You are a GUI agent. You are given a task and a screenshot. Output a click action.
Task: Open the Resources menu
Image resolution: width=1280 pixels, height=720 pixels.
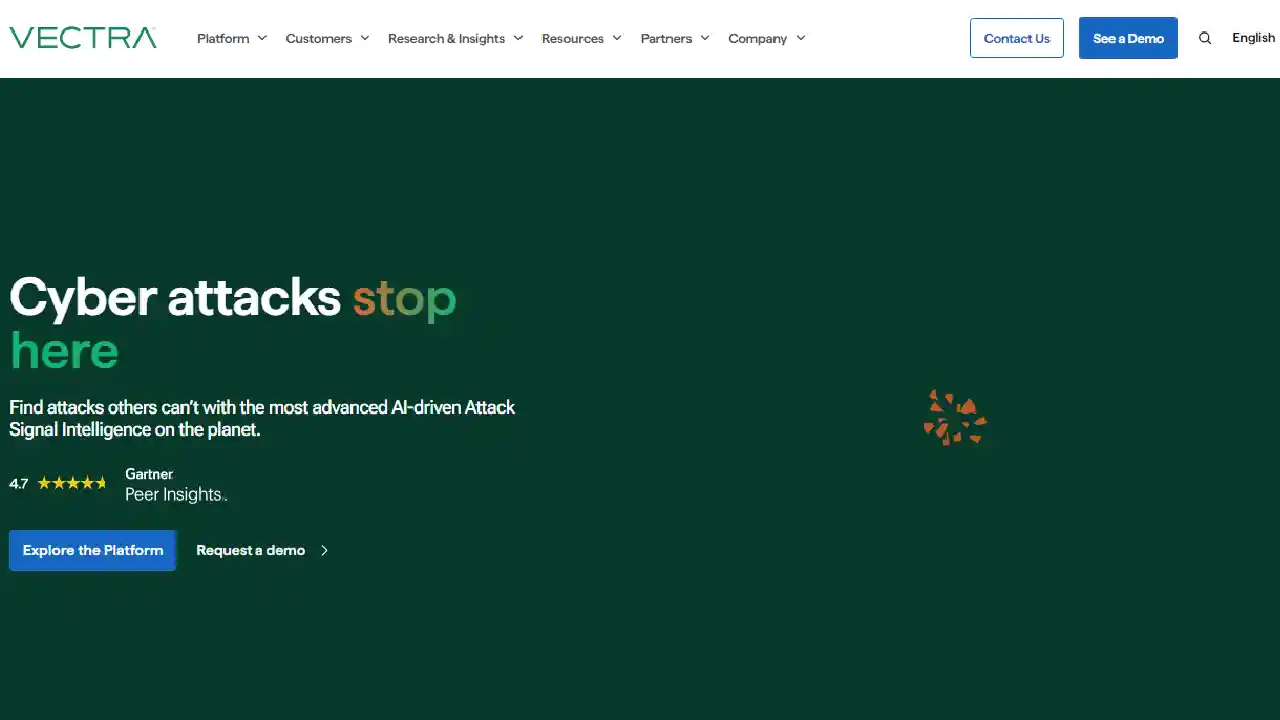pyautogui.click(x=573, y=38)
